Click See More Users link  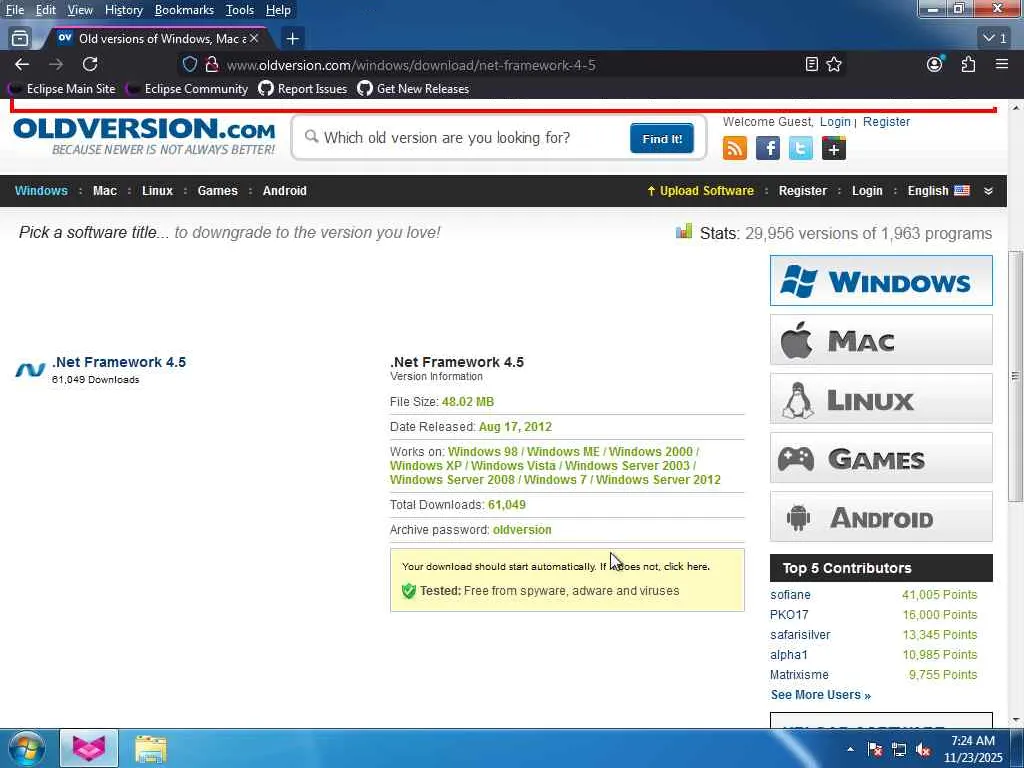tap(821, 695)
